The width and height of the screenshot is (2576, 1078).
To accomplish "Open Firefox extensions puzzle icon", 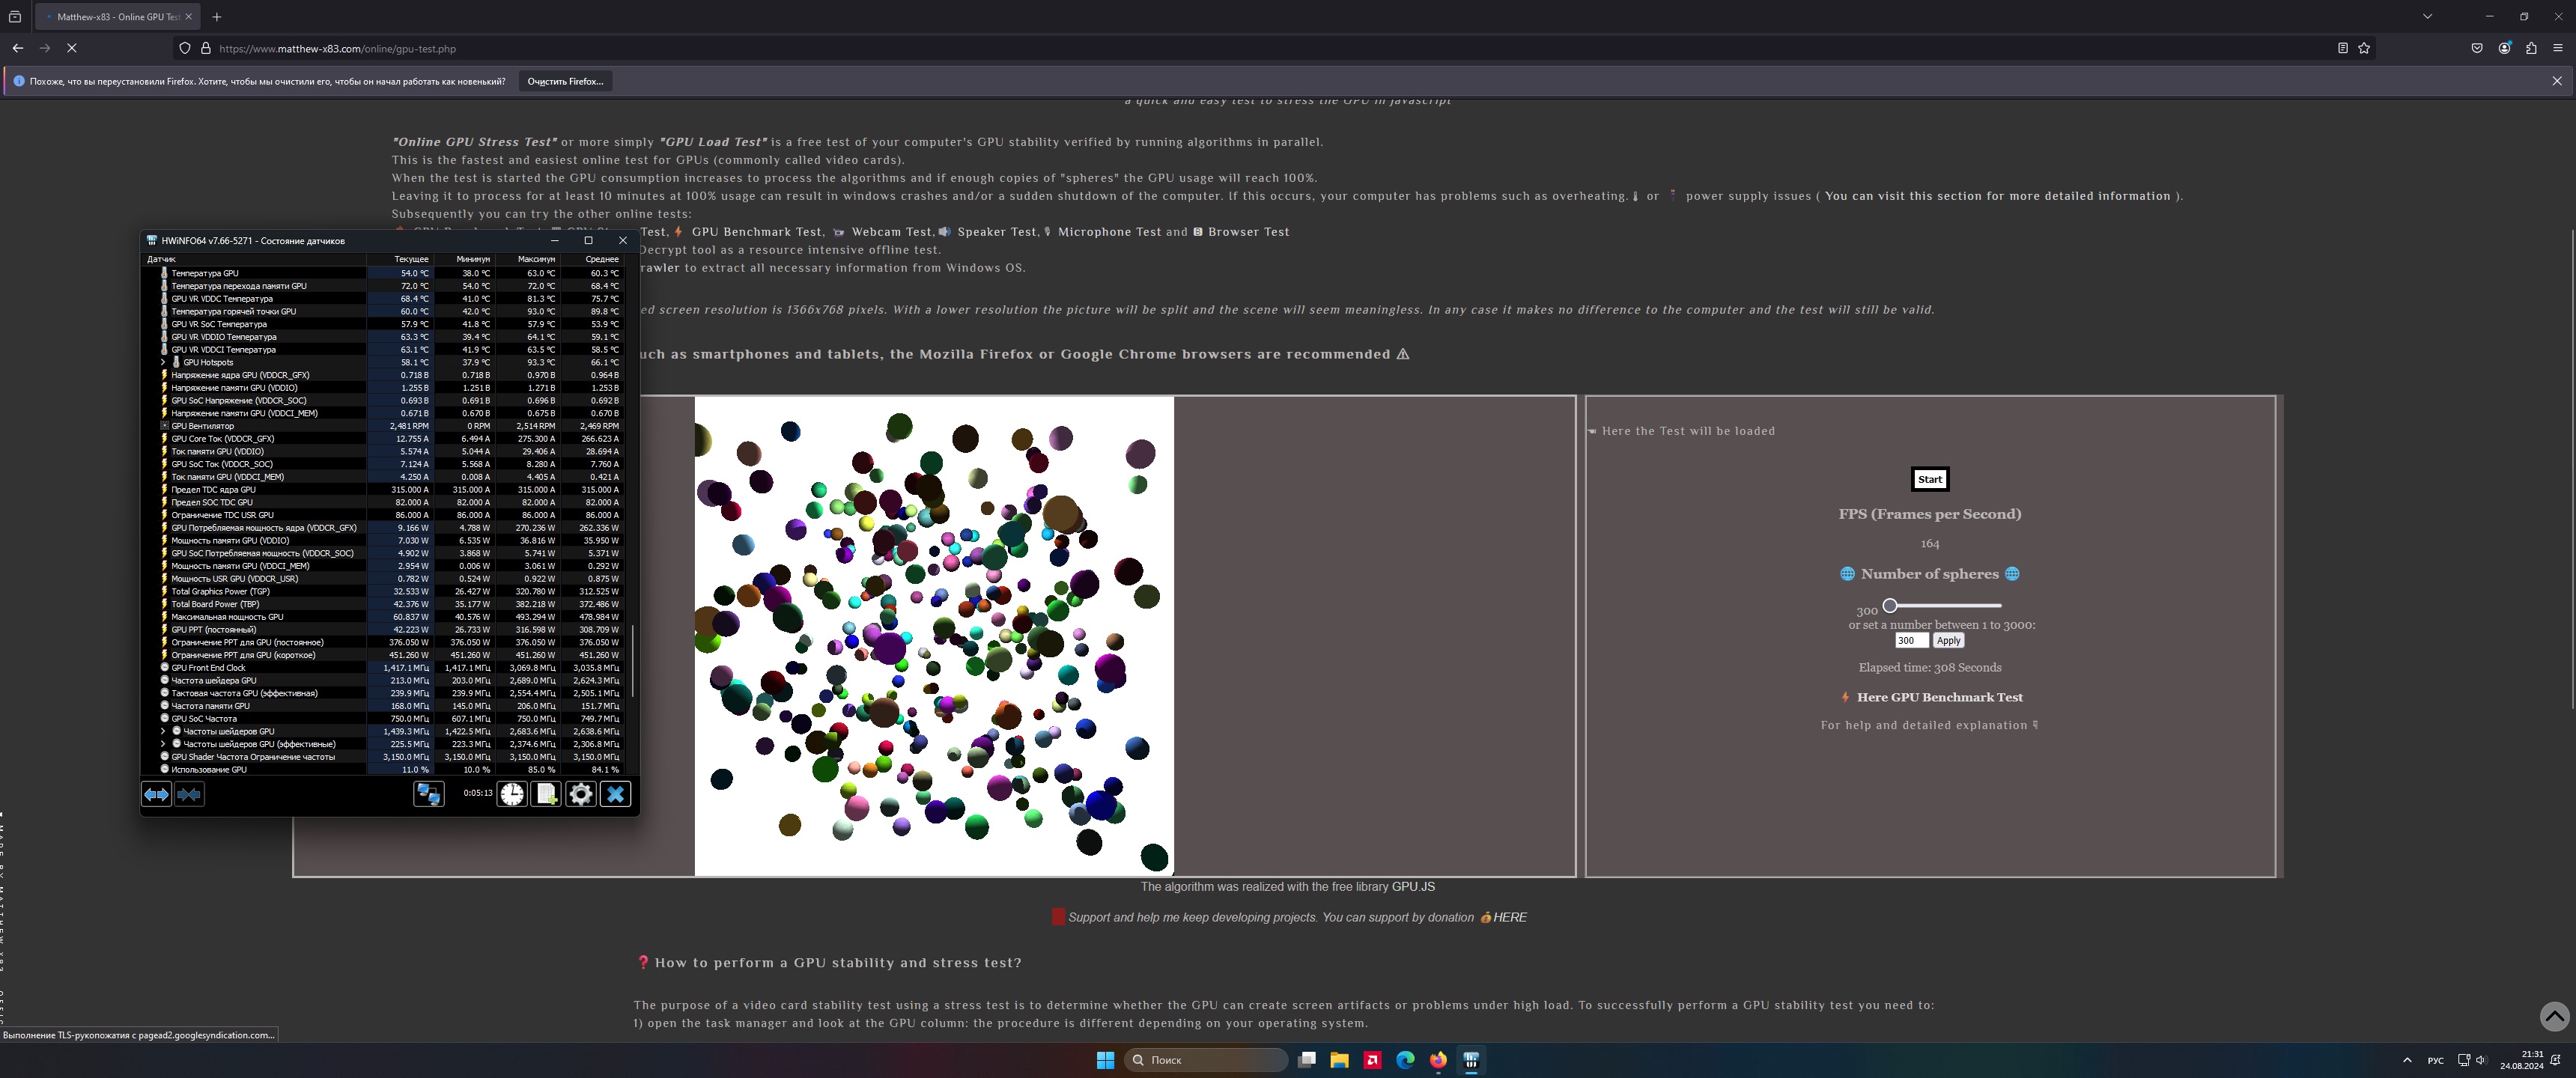I will (x=2531, y=48).
